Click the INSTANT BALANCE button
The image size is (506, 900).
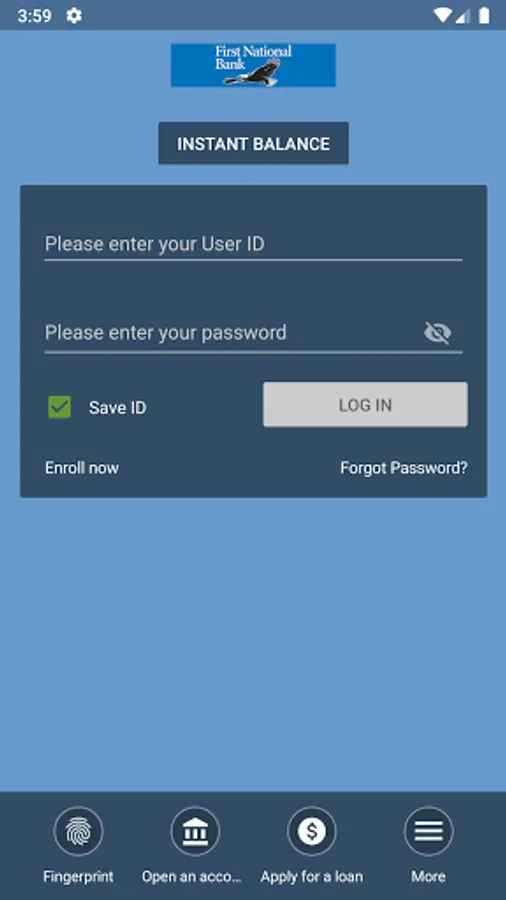[x=254, y=143]
